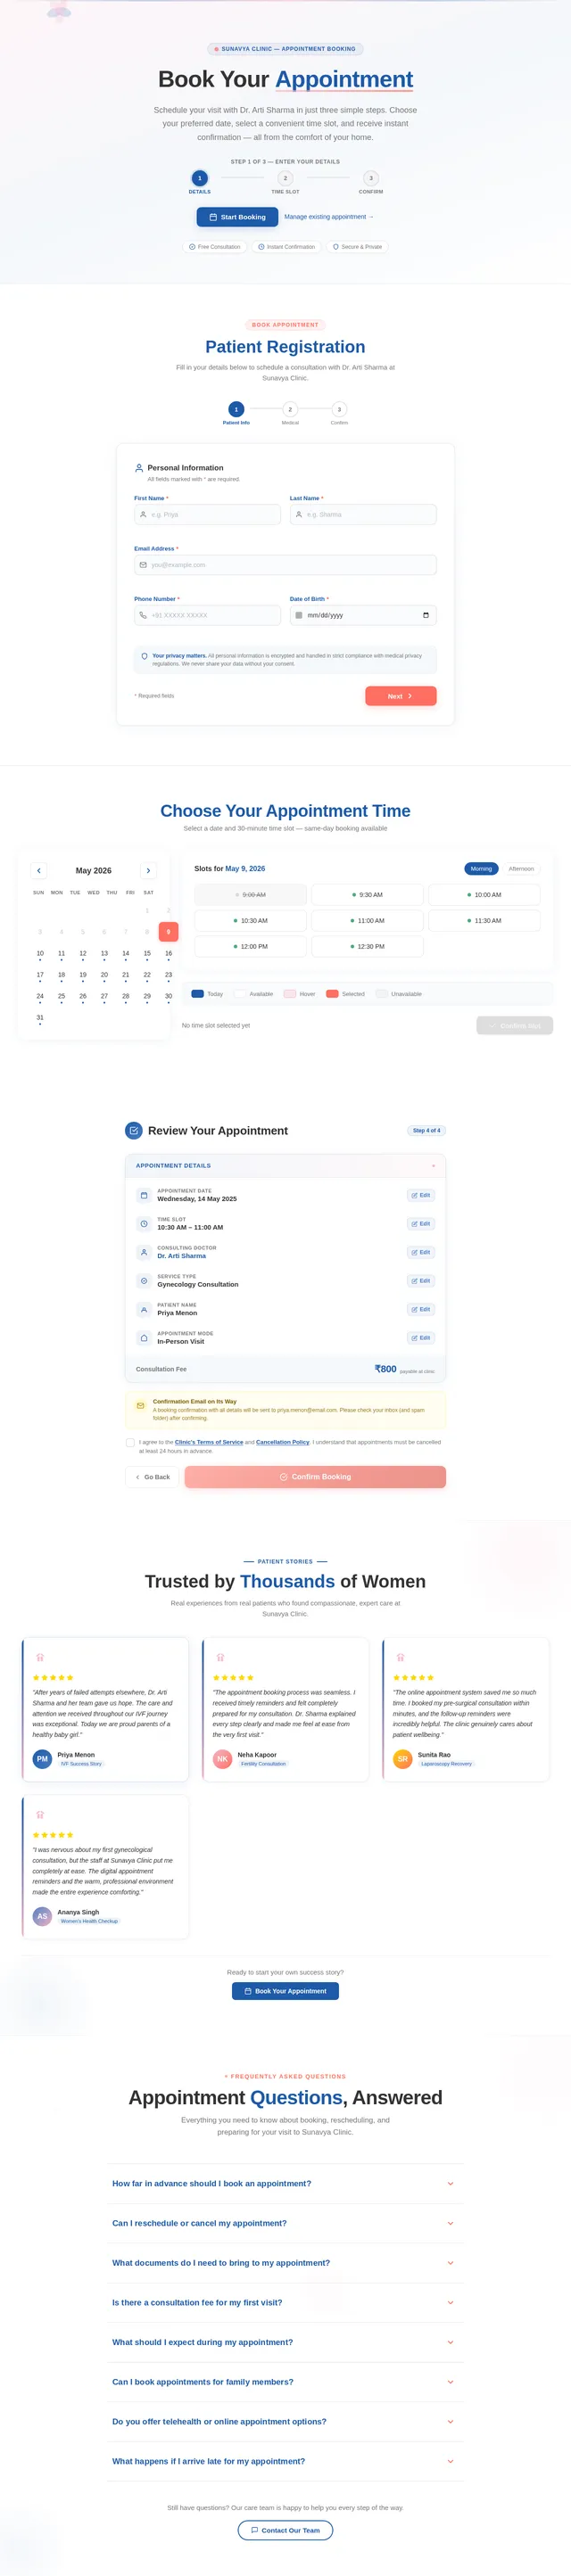Click the Hover legend color swatch
571x2576 pixels.
pyautogui.click(x=290, y=994)
